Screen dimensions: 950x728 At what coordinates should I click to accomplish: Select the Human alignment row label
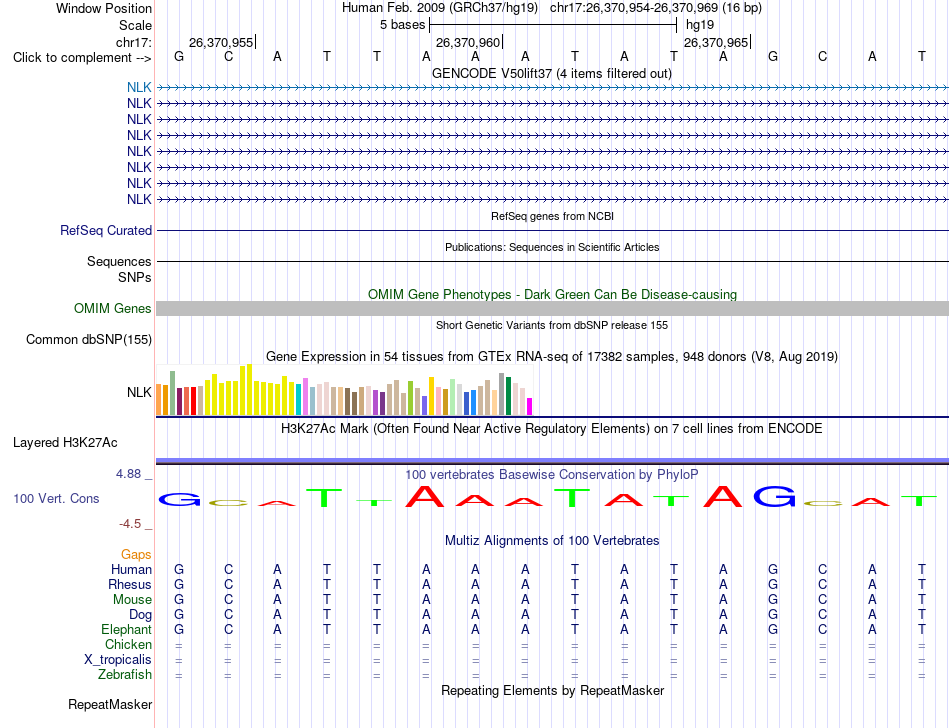click(x=131, y=569)
